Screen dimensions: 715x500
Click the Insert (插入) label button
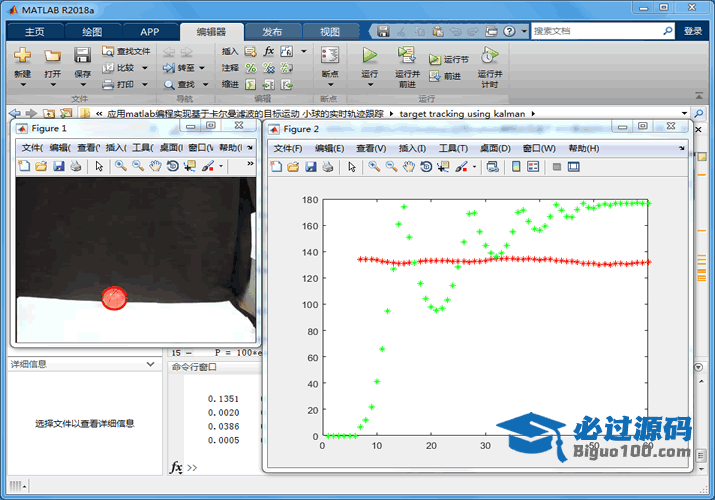230,51
